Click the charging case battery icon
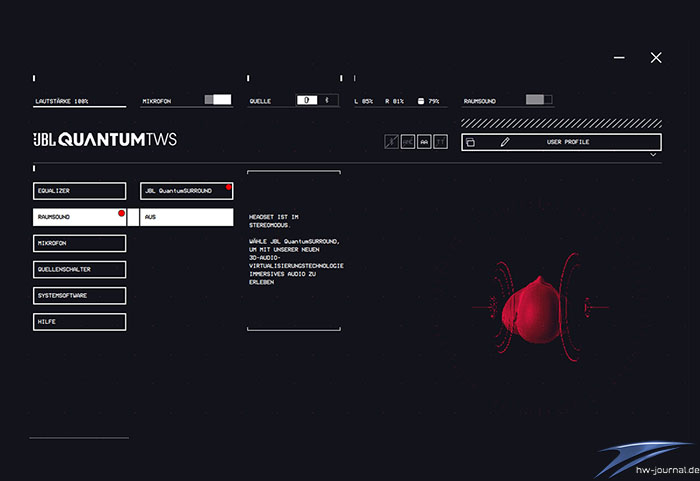 pyautogui.click(x=421, y=101)
